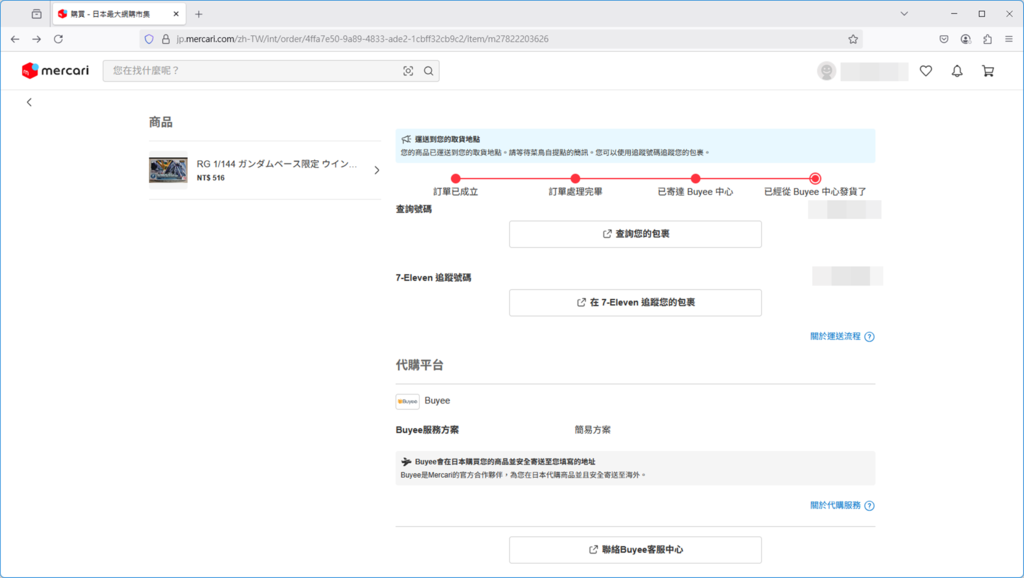Go back using page back chevron

[29, 102]
